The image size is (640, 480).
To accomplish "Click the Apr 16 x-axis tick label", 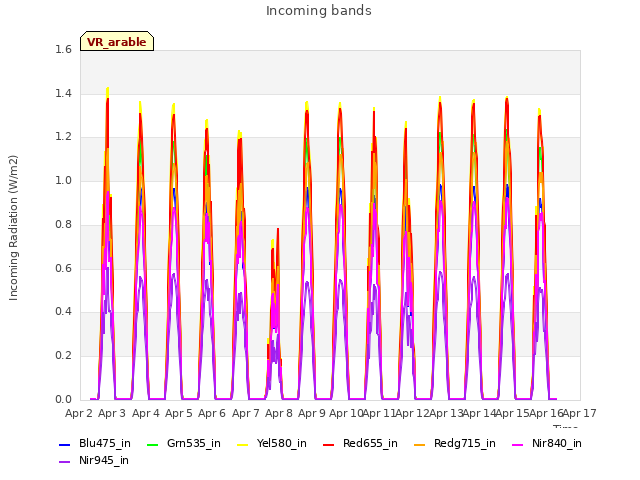I will [x=546, y=413].
